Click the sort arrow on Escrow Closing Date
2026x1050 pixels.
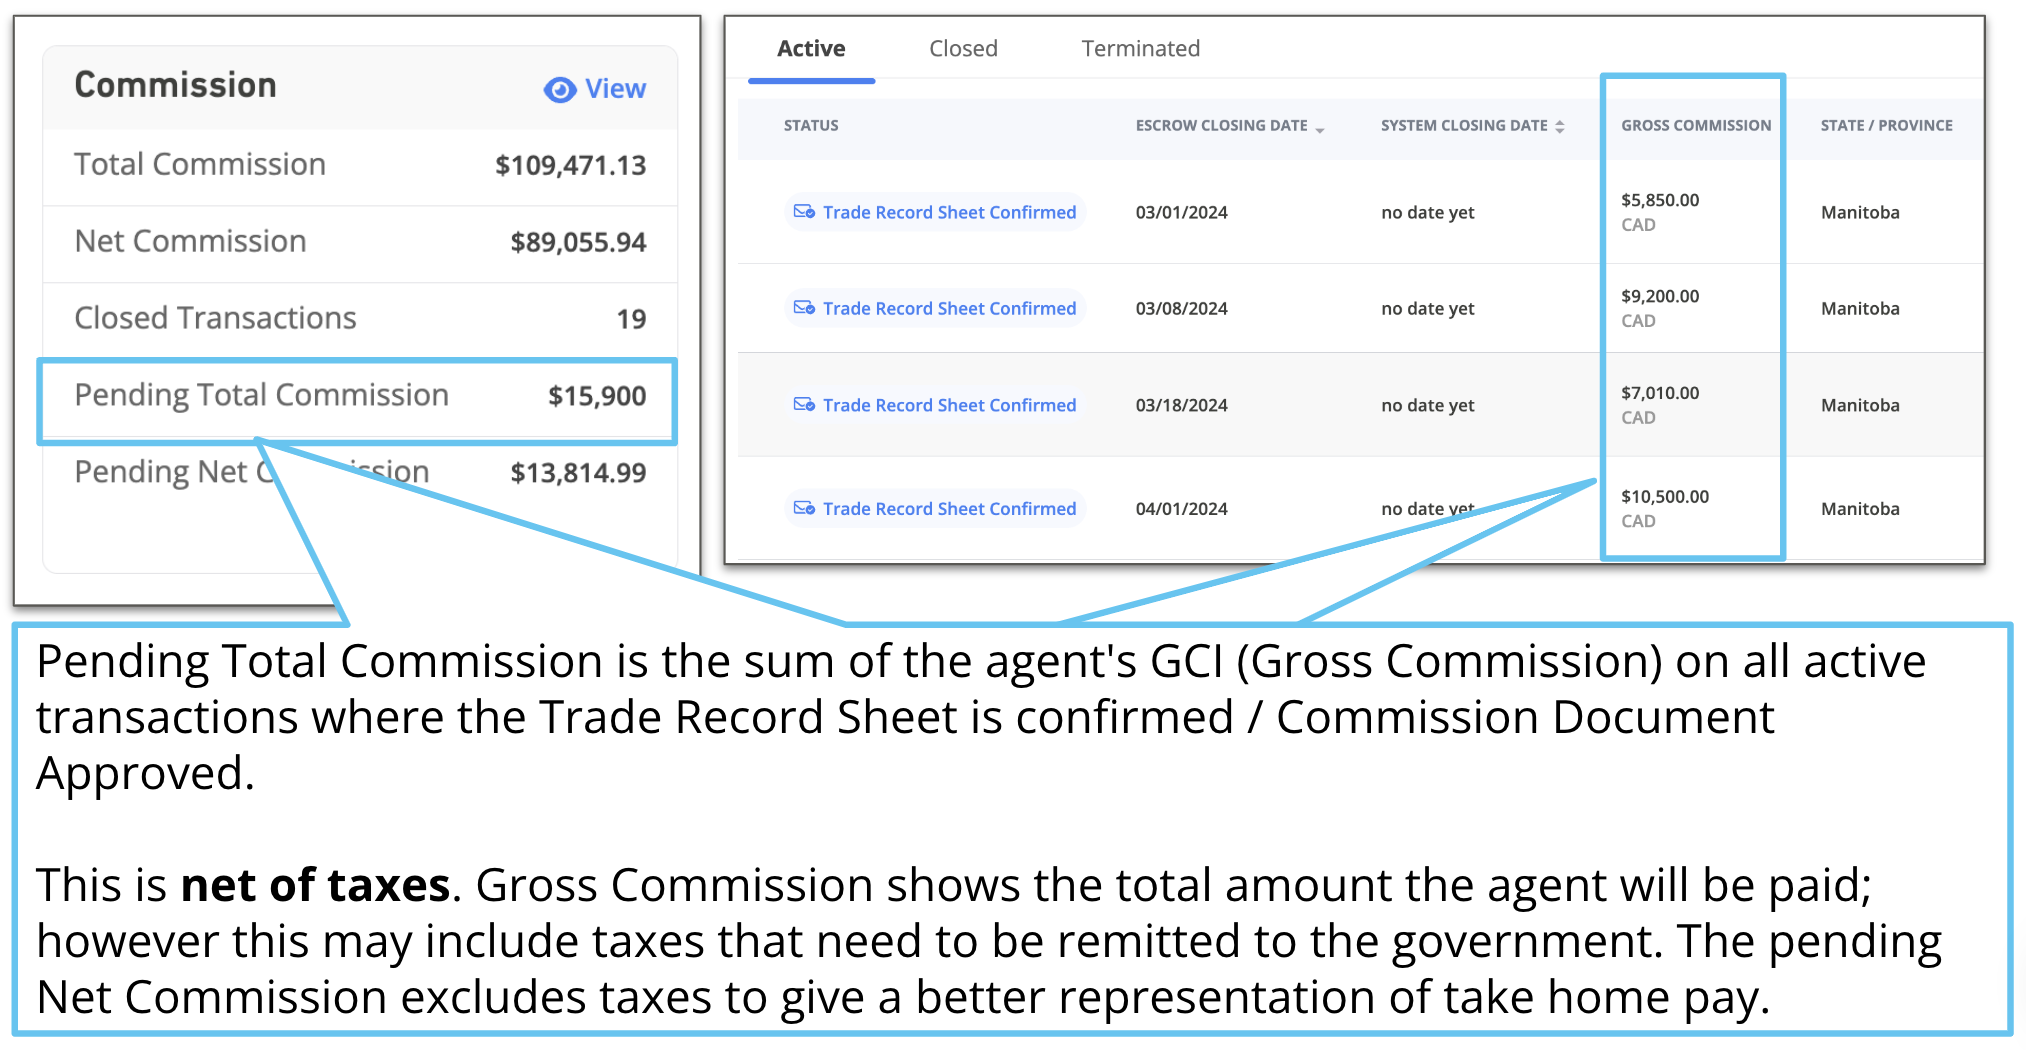coord(1321,128)
